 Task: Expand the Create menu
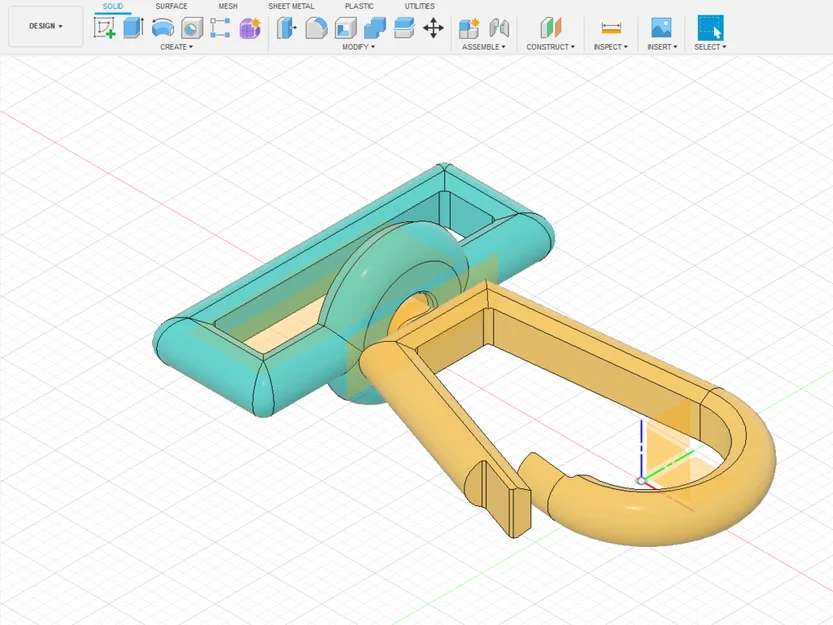[176, 47]
